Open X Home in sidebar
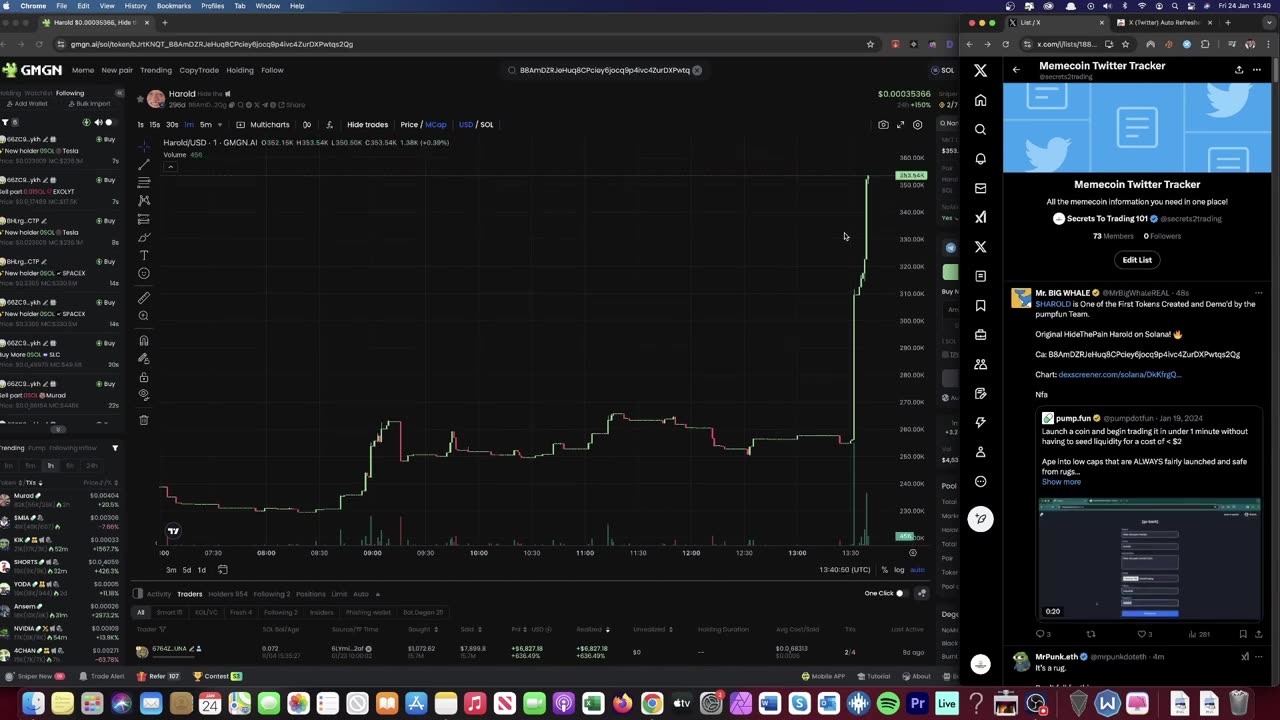 click(980, 100)
